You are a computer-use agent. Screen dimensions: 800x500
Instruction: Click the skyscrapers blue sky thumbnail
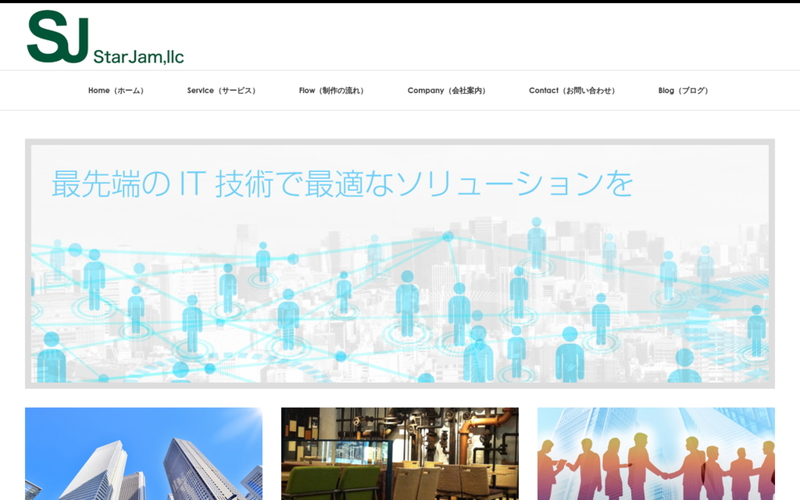pos(144,454)
